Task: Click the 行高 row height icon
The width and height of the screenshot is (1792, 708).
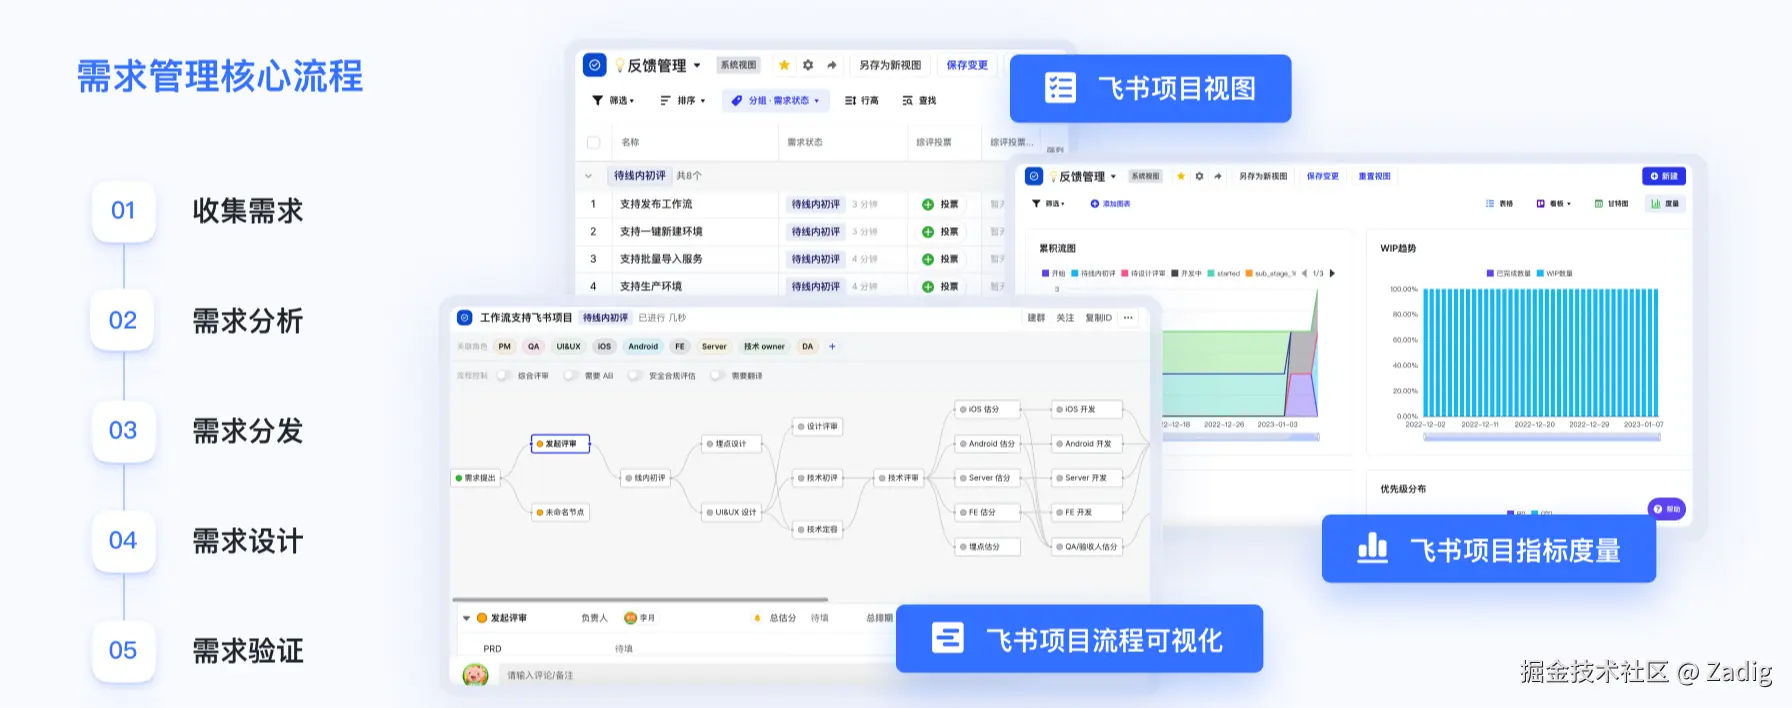Action: pyautogui.click(x=850, y=100)
